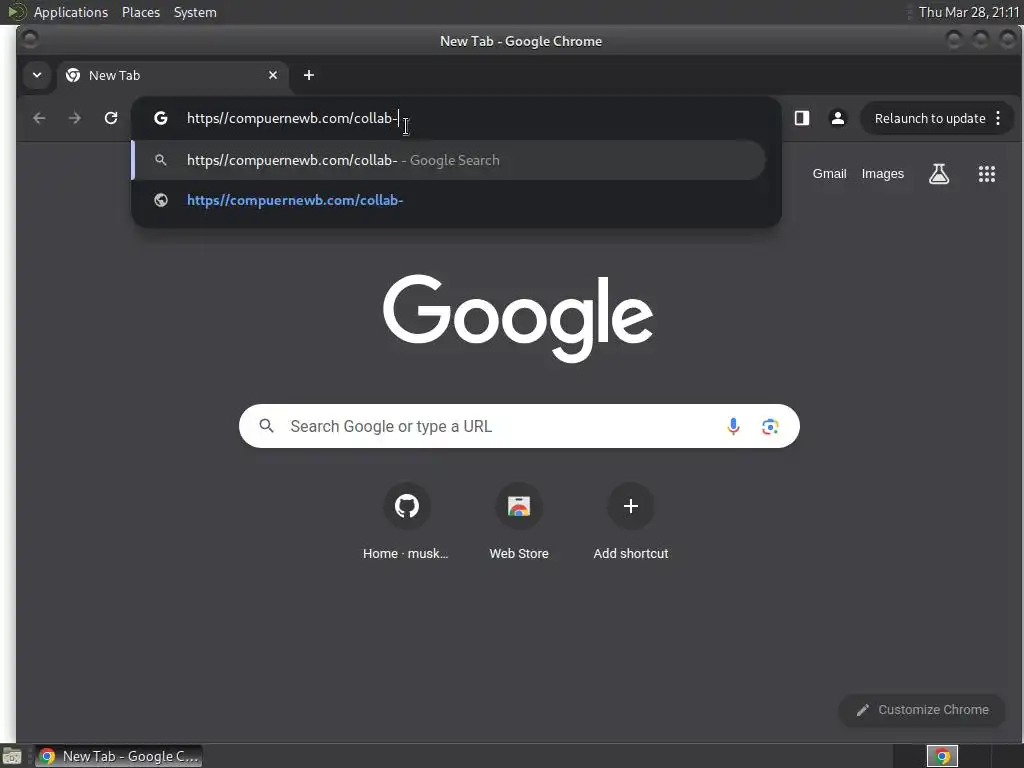Start voice search with microphone icon

coord(733,426)
